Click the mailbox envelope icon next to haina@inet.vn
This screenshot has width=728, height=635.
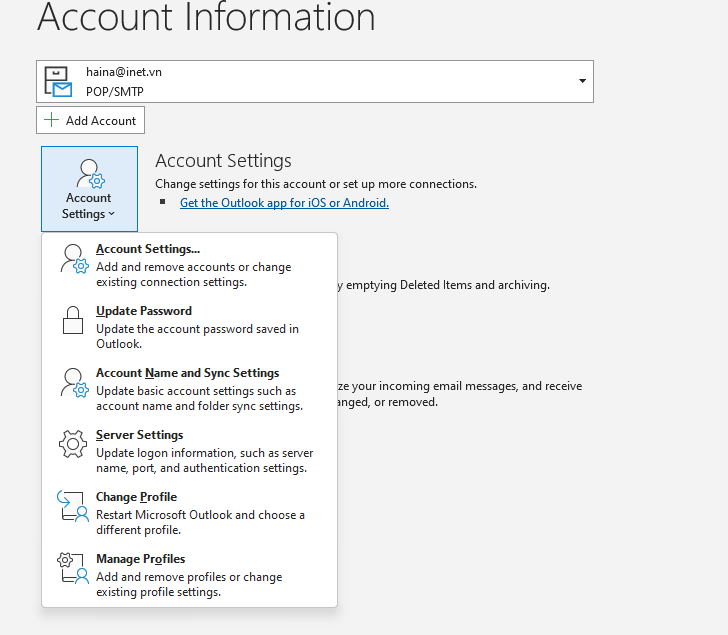tap(58, 81)
